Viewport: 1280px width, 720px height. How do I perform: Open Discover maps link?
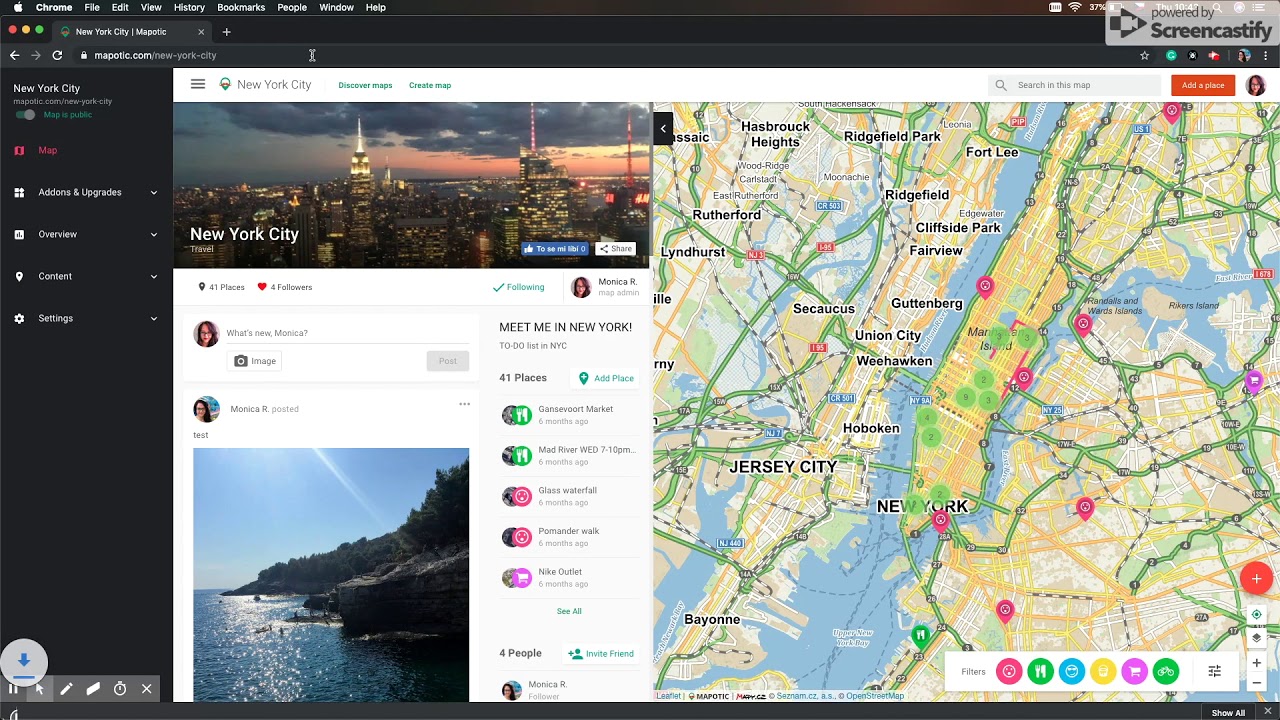point(365,85)
